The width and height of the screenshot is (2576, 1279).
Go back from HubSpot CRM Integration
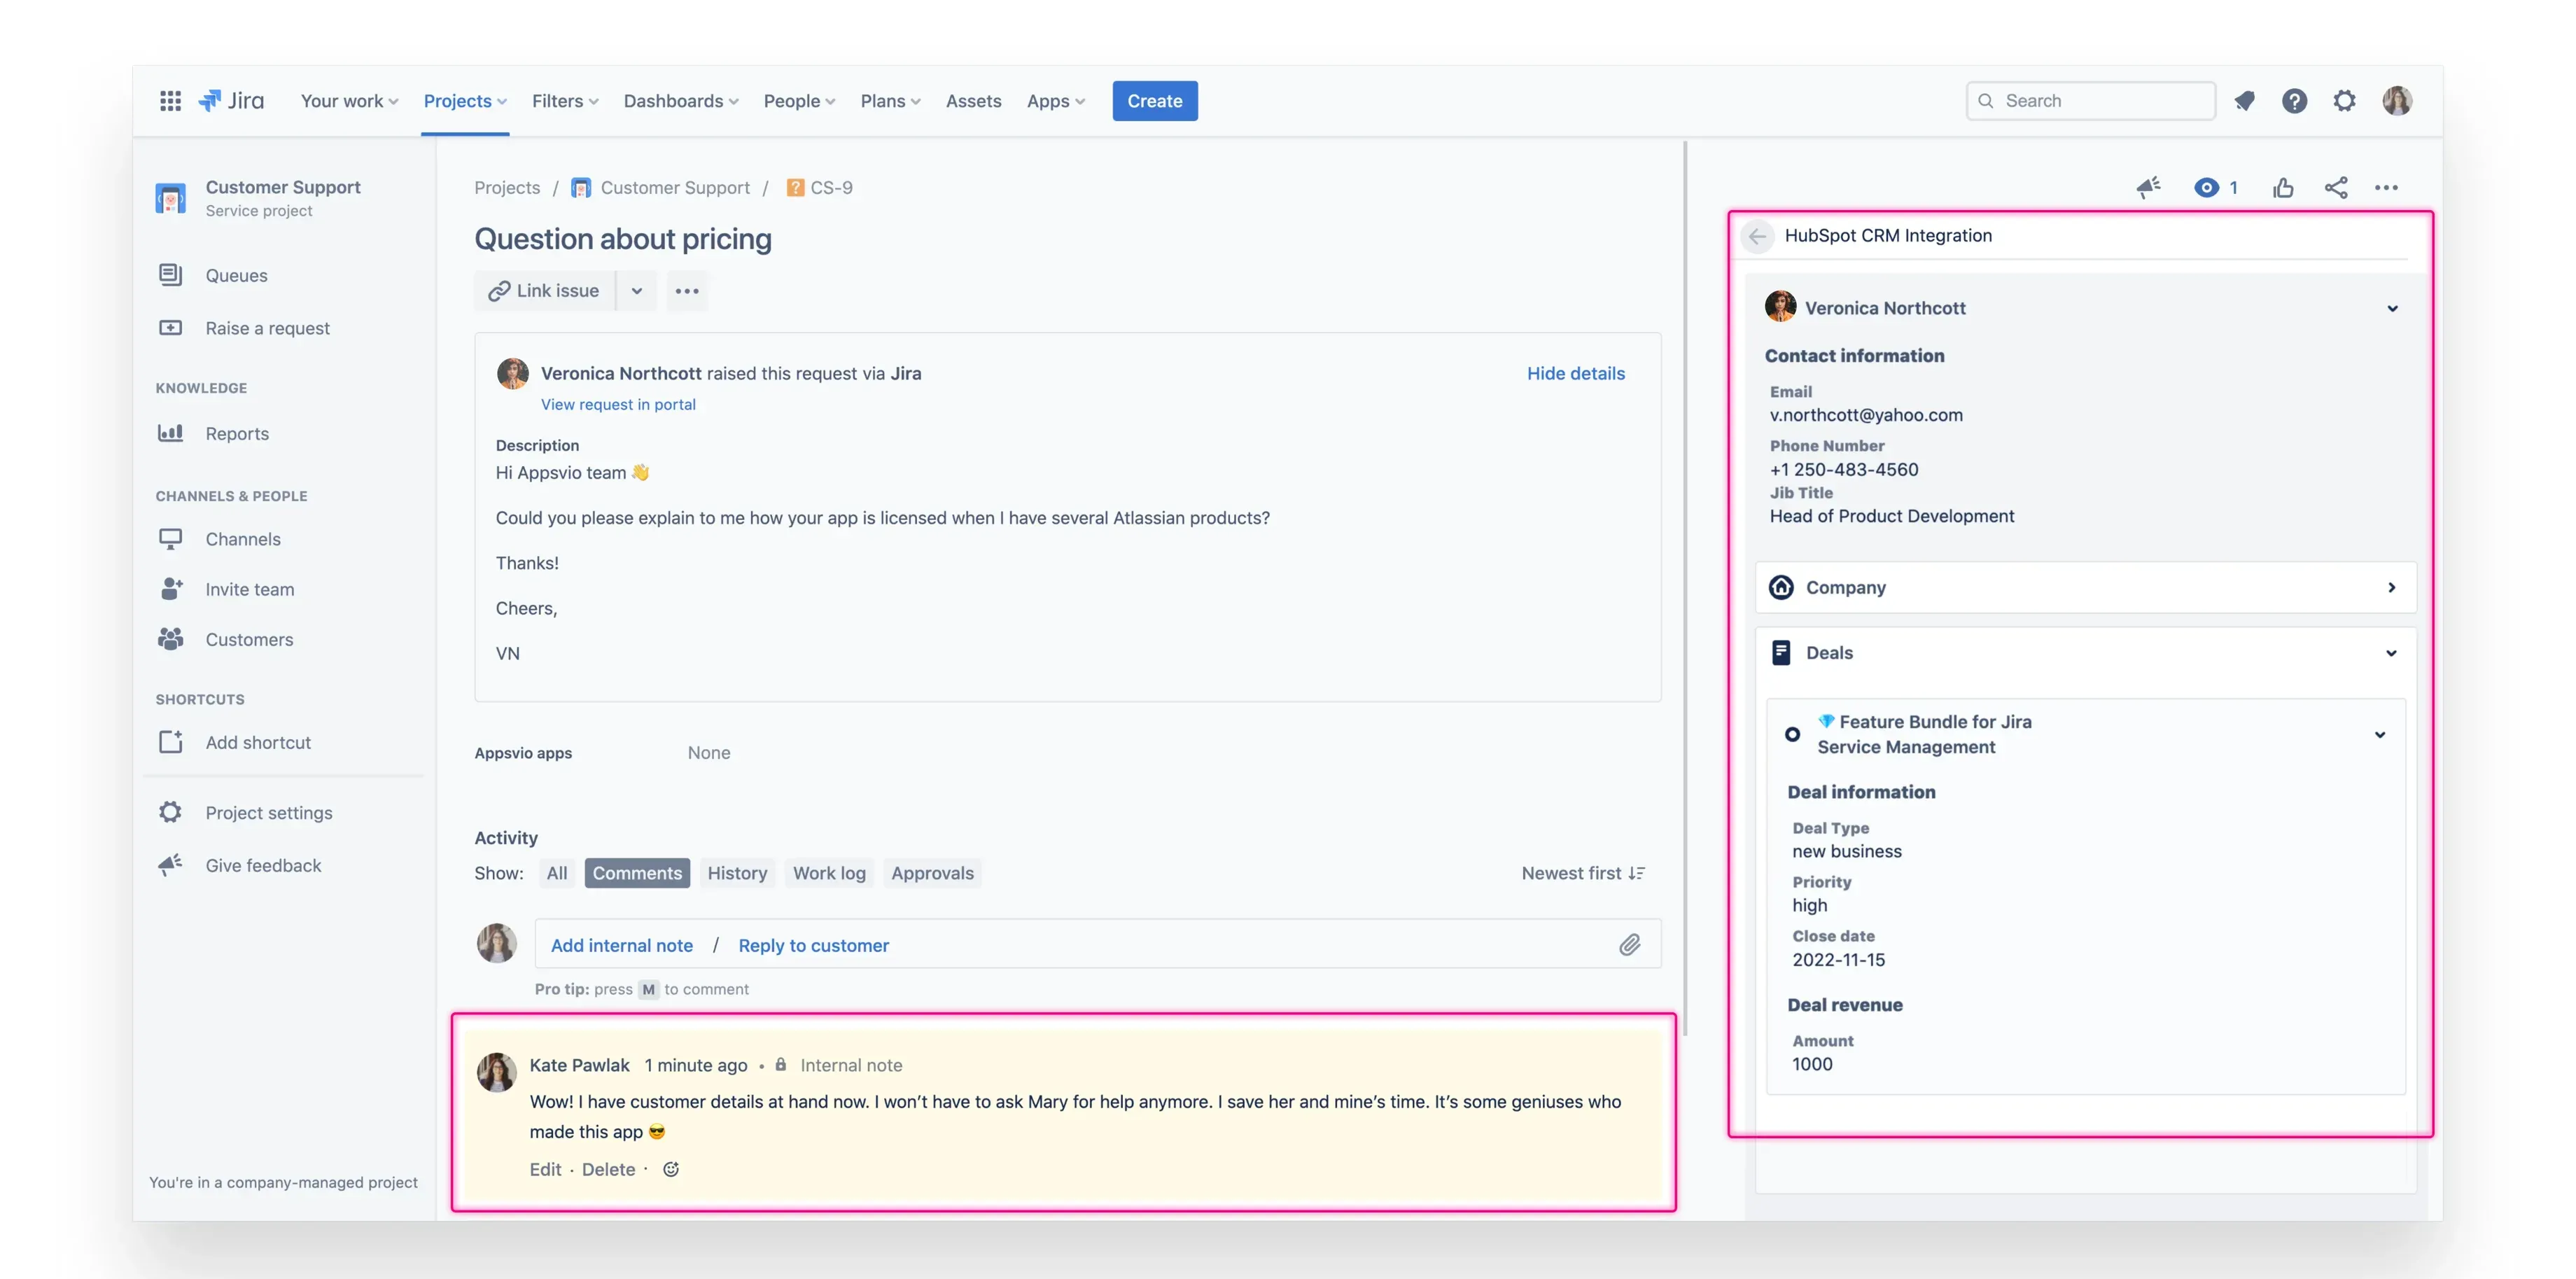[x=1757, y=236]
